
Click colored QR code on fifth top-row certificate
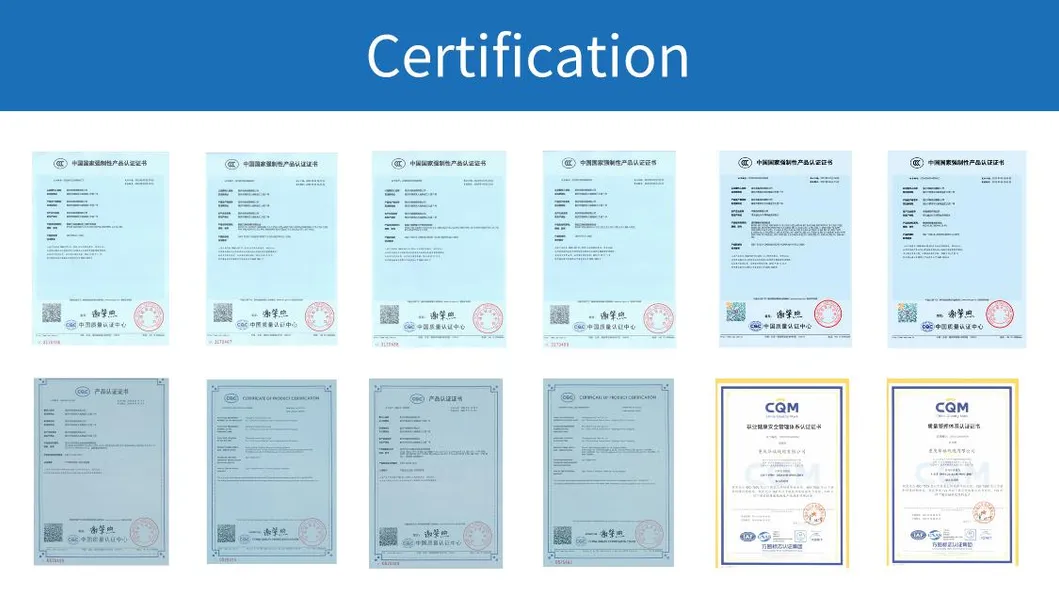pos(737,312)
